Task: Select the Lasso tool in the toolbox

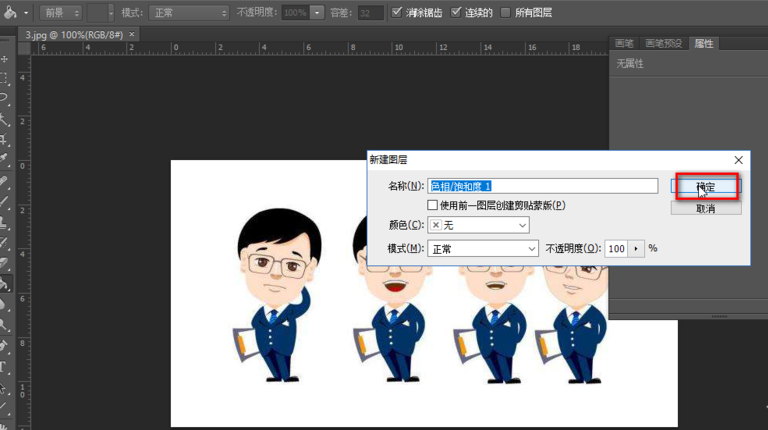Action: pyautogui.click(x=5, y=97)
